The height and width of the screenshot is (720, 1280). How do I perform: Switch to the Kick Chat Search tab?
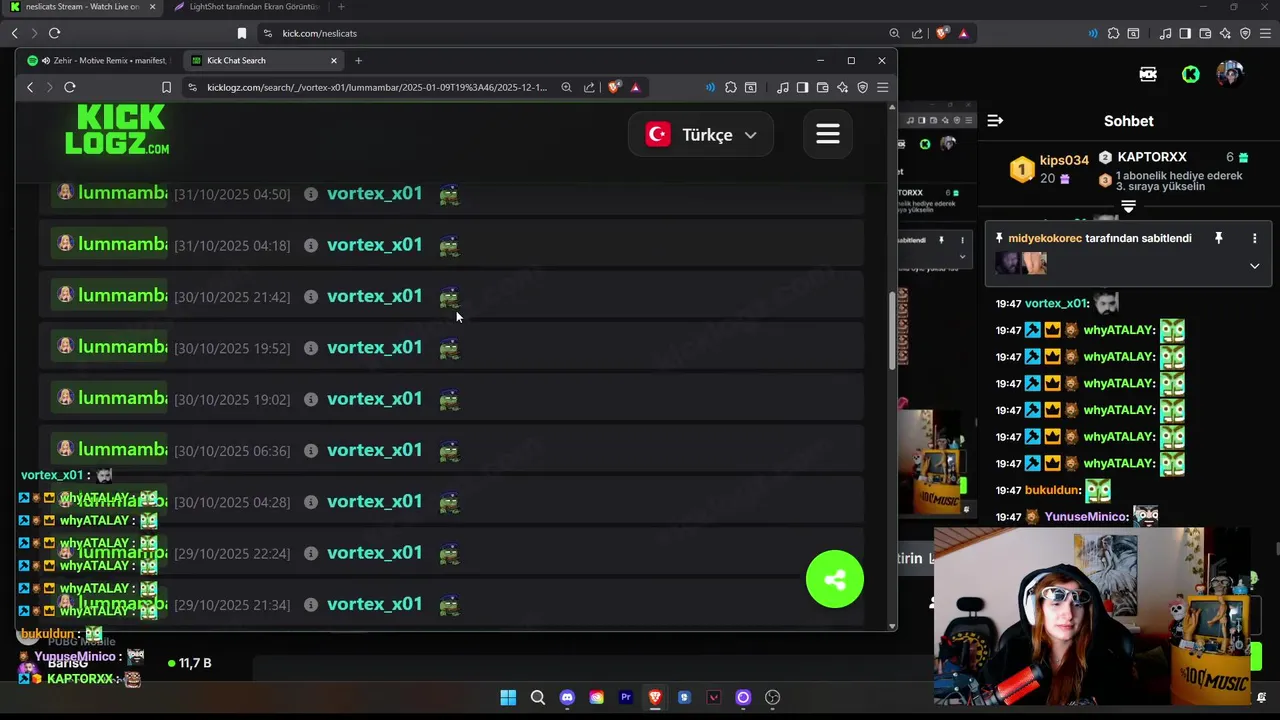[x=265, y=60]
